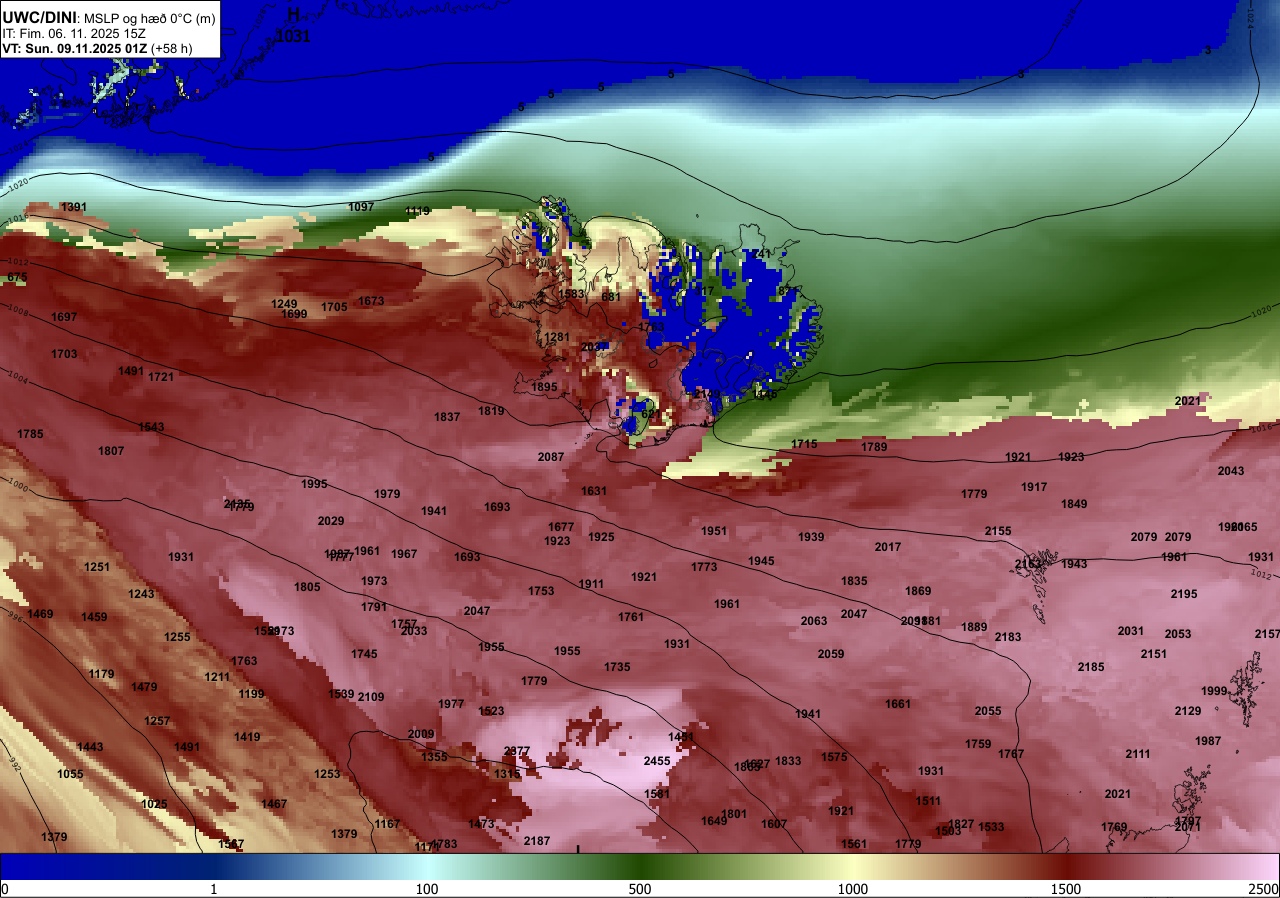
Task: Click the 1979 height value
Action: tap(387, 494)
